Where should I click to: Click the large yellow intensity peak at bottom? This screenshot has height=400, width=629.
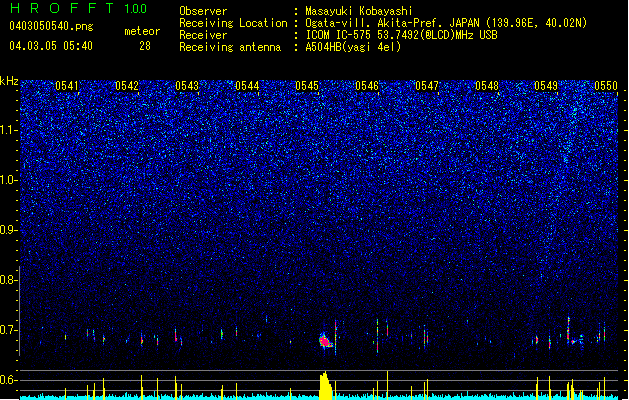pos(326,386)
